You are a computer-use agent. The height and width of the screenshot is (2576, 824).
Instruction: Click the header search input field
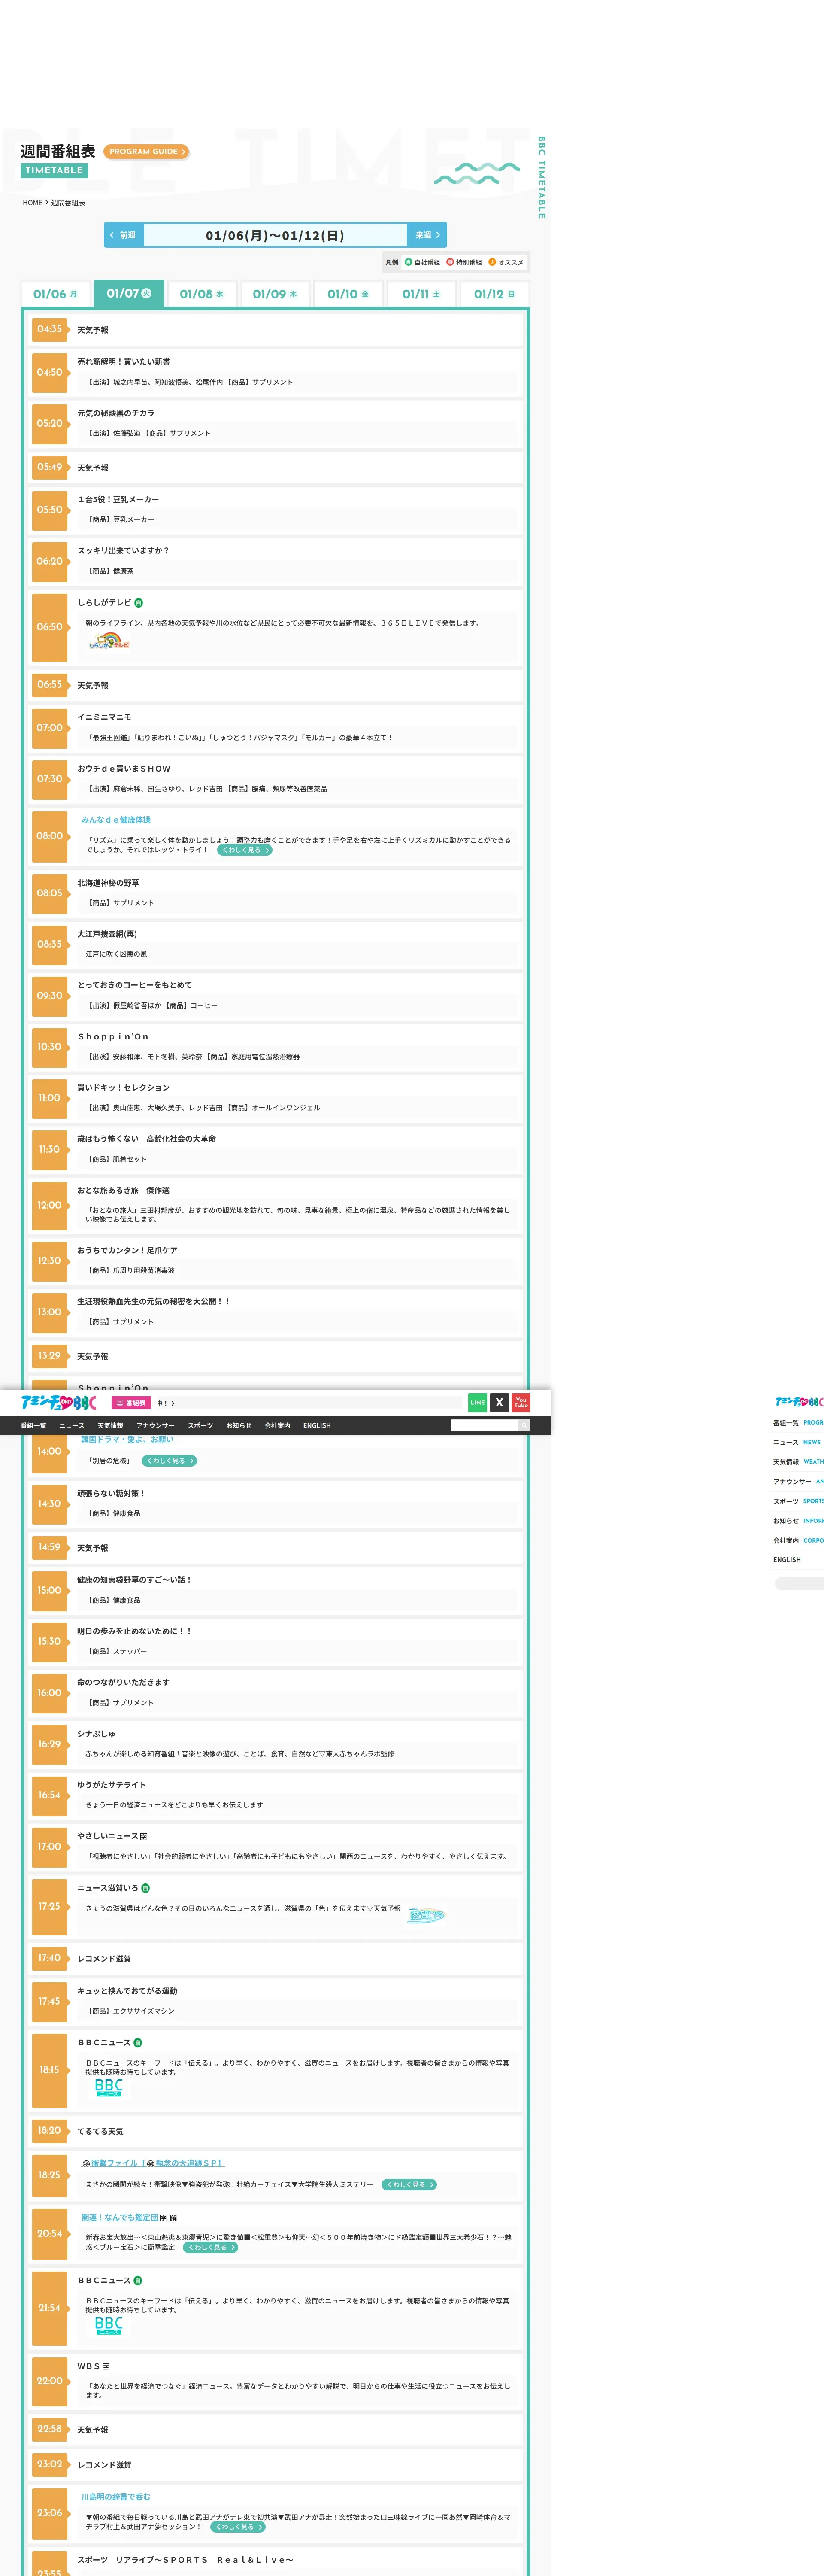tap(484, 1425)
